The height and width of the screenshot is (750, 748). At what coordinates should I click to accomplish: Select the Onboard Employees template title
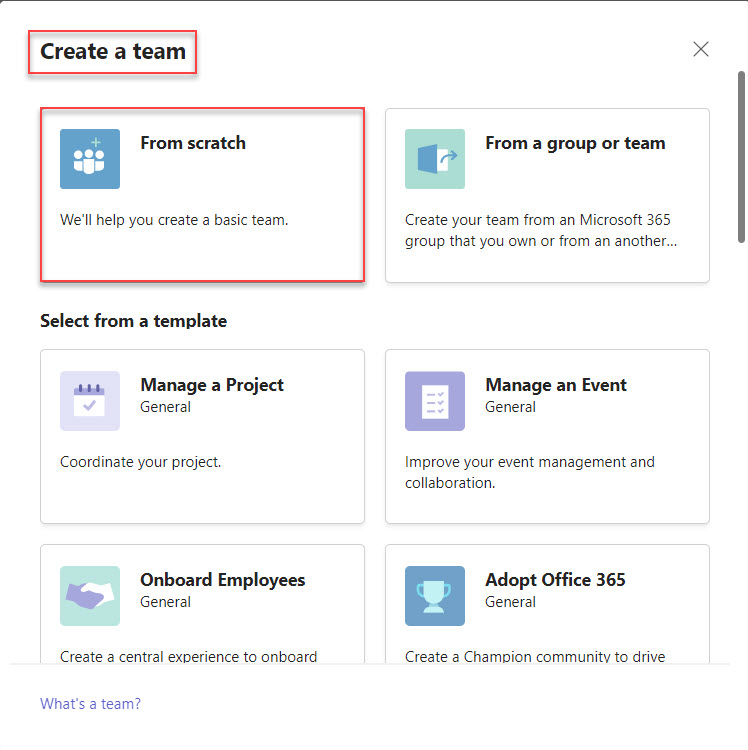point(222,580)
